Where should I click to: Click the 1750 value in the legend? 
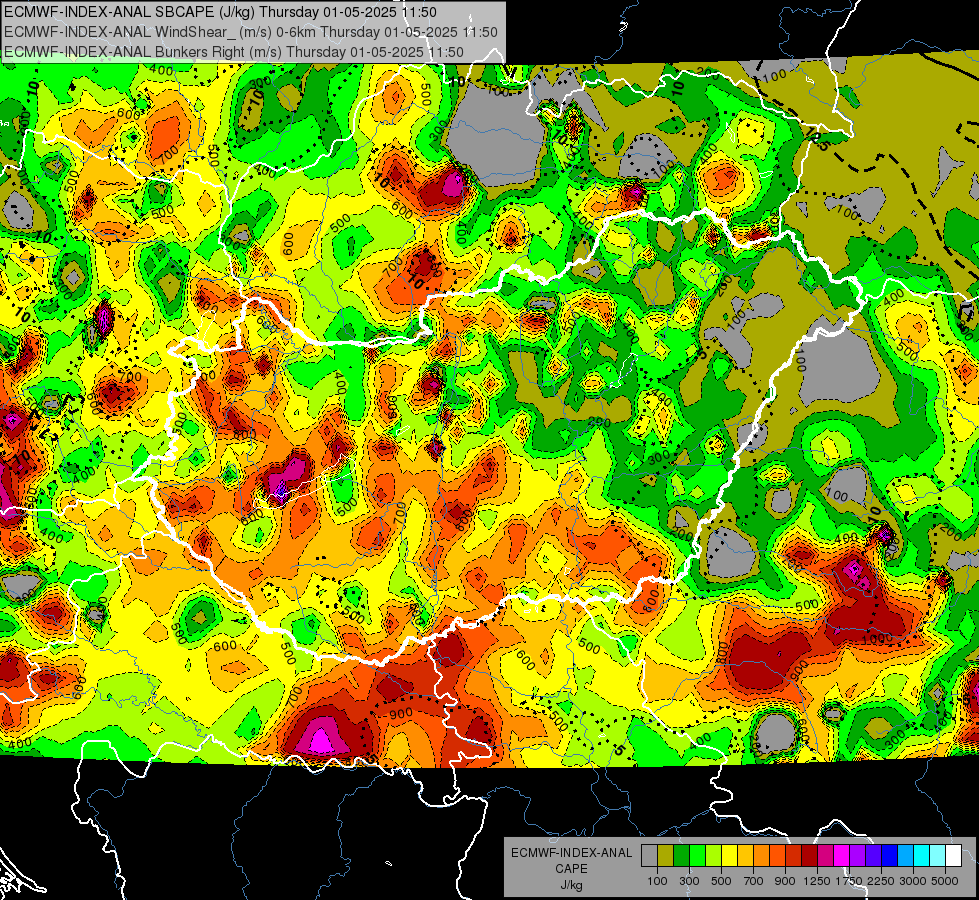849,881
